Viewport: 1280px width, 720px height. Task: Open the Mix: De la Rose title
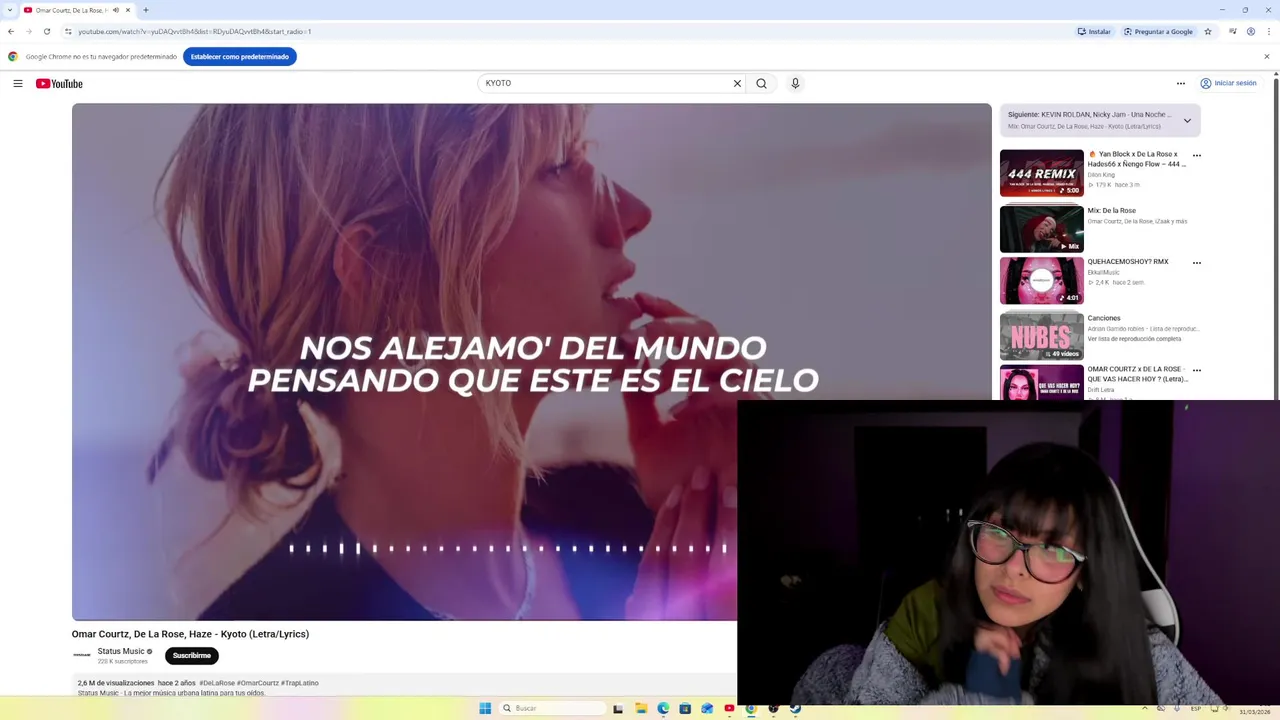tap(1112, 211)
